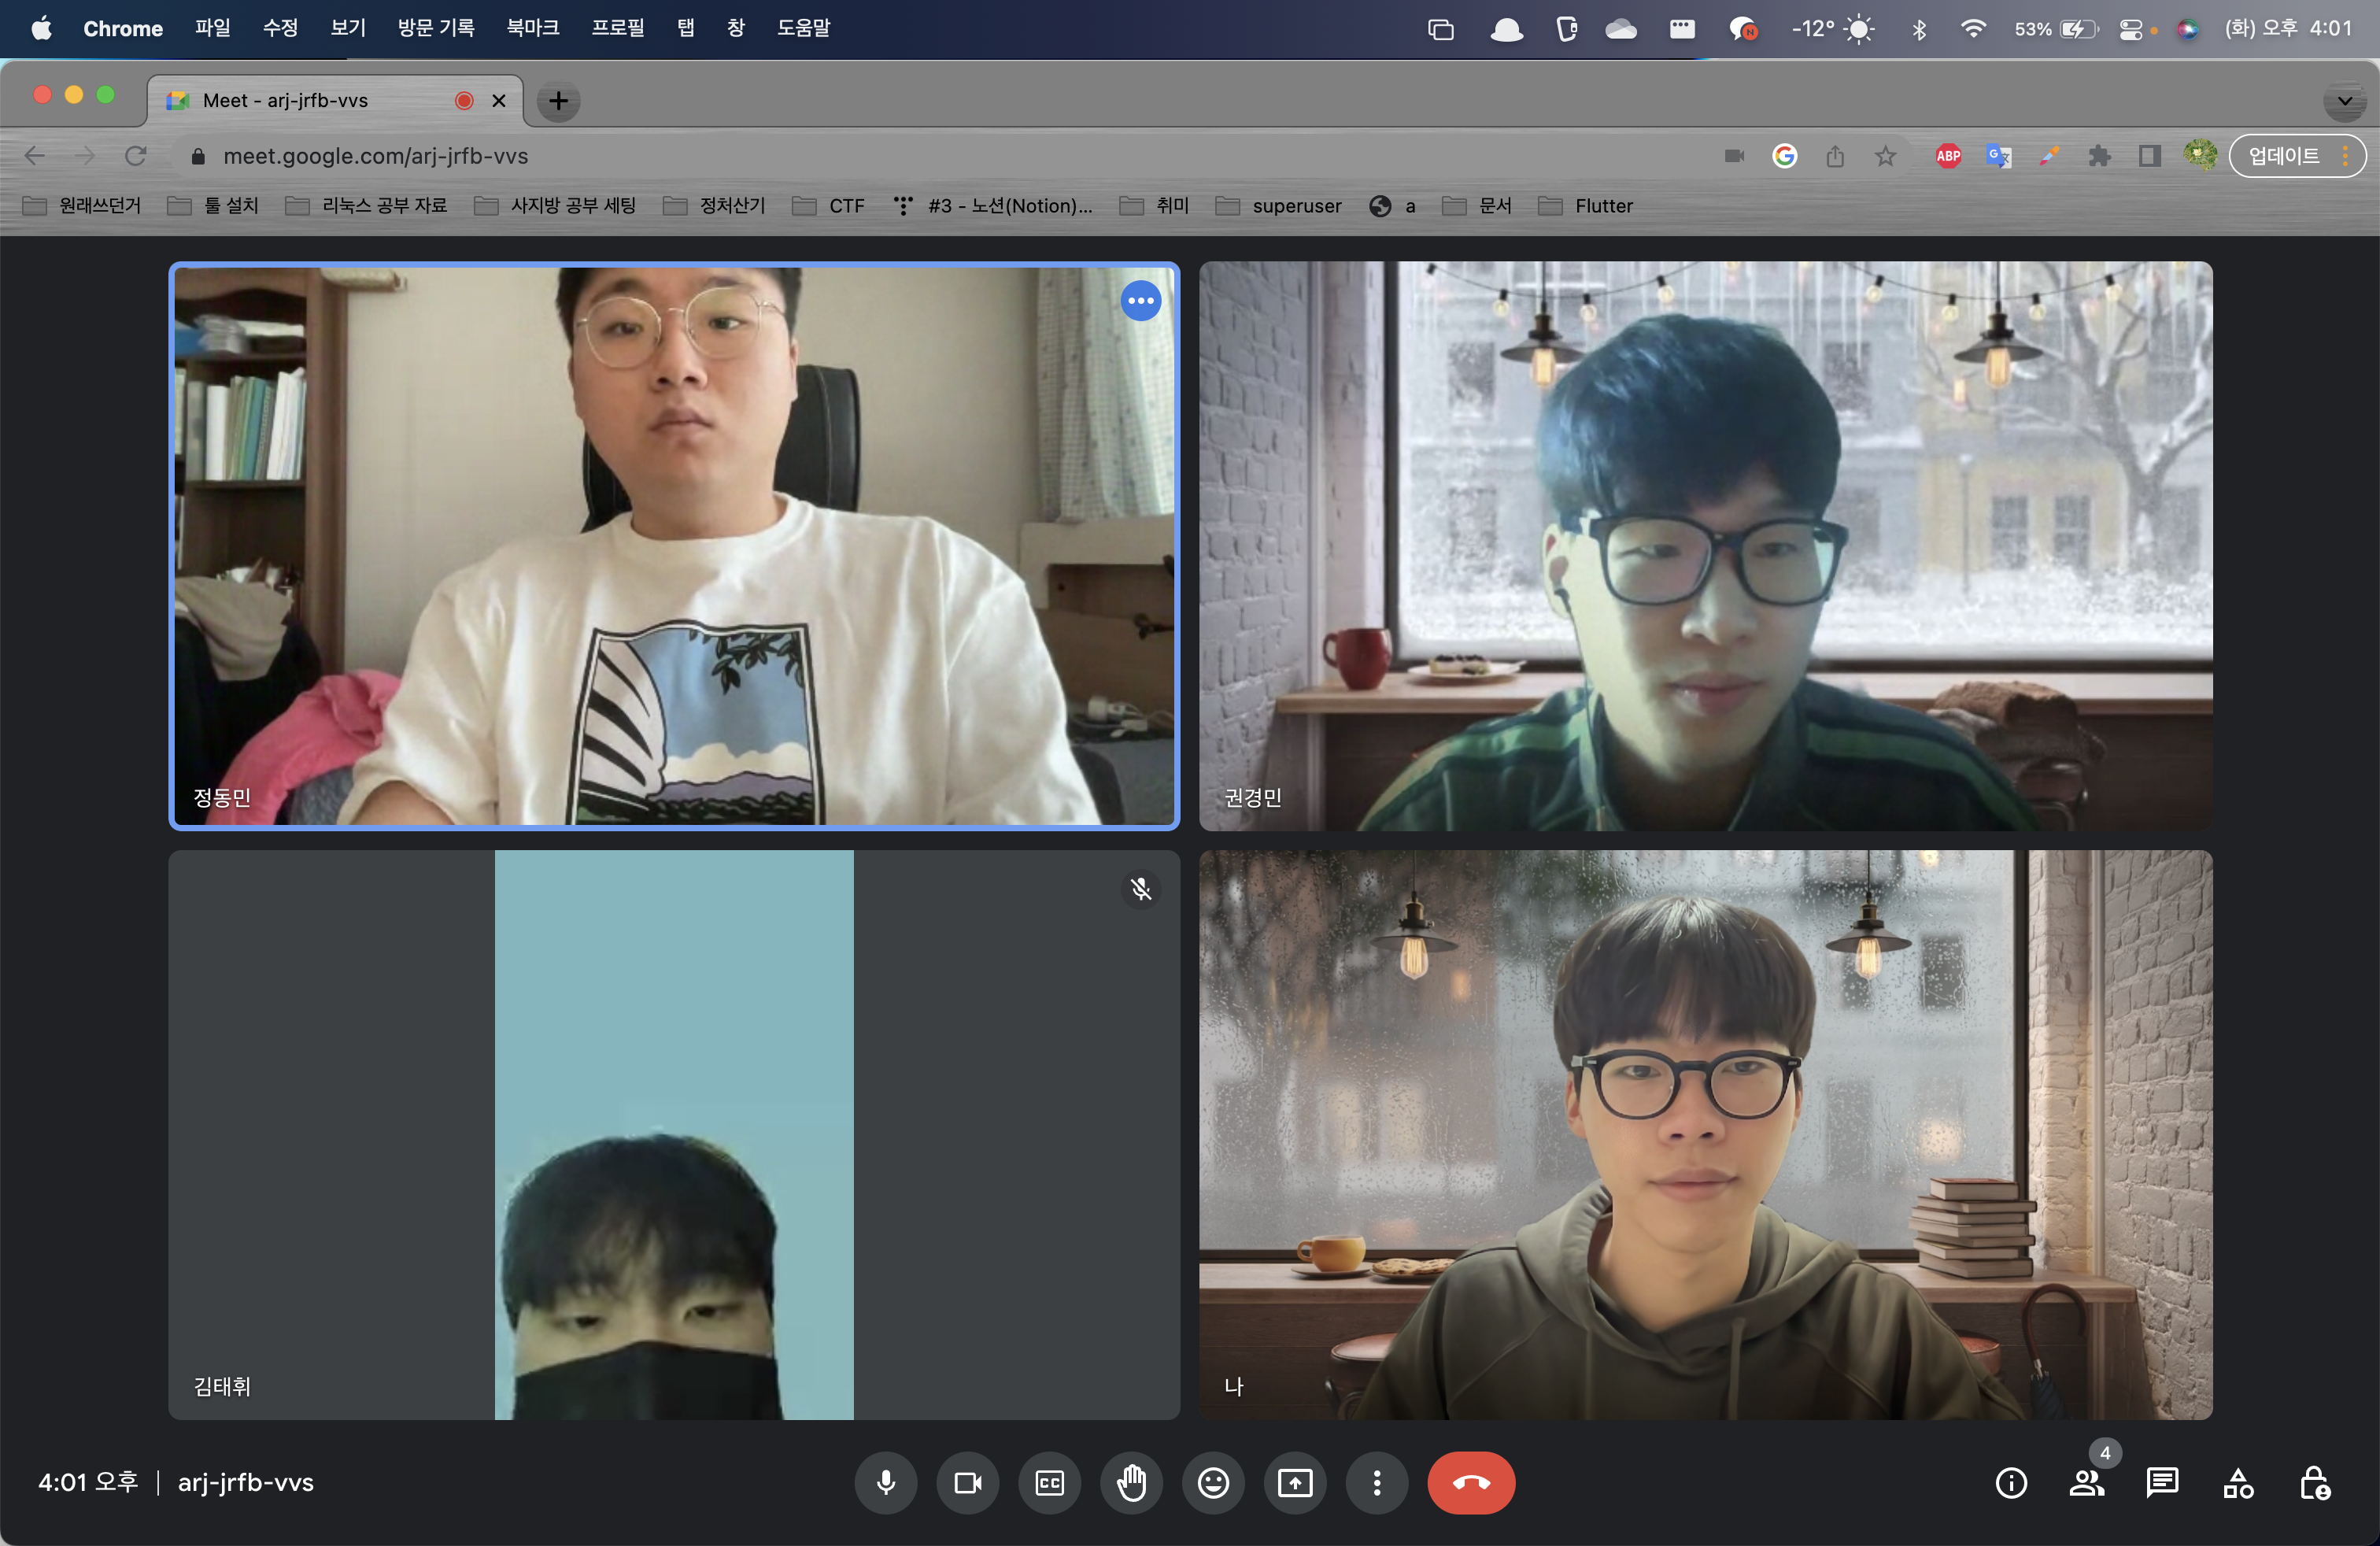The height and width of the screenshot is (1546, 2380).
Task: Open the emoji reactions panel
Action: coord(1213,1482)
